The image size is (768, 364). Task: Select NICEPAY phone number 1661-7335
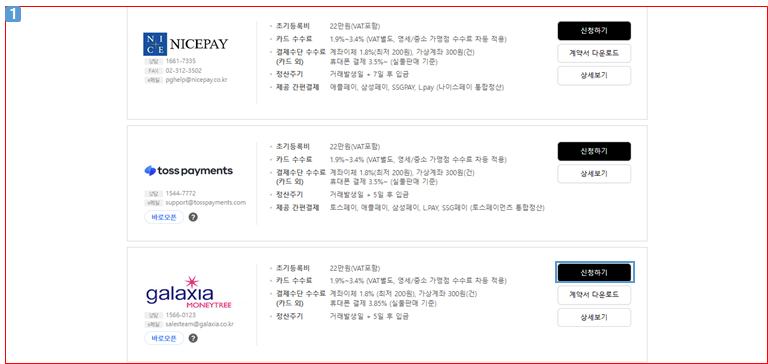pyautogui.click(x=180, y=61)
